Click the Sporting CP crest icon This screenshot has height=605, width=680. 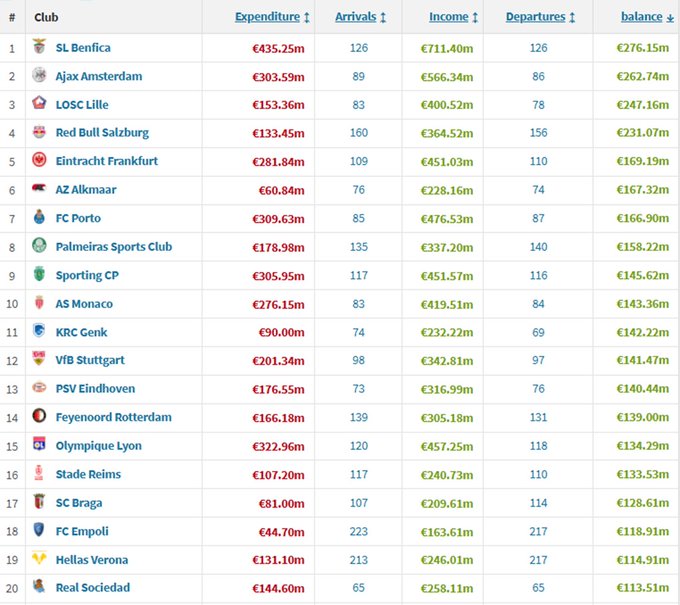39,275
